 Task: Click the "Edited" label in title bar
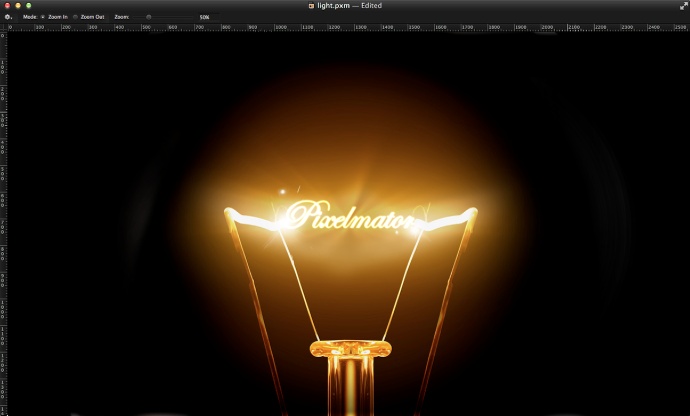point(371,6)
